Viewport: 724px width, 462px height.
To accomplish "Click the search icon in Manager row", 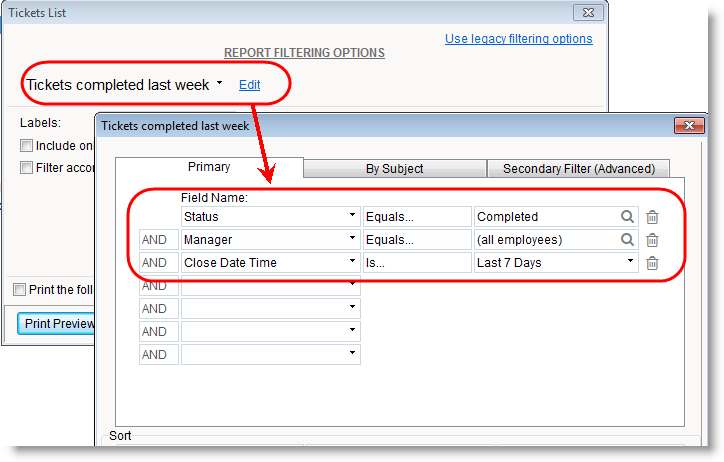I will (627, 240).
